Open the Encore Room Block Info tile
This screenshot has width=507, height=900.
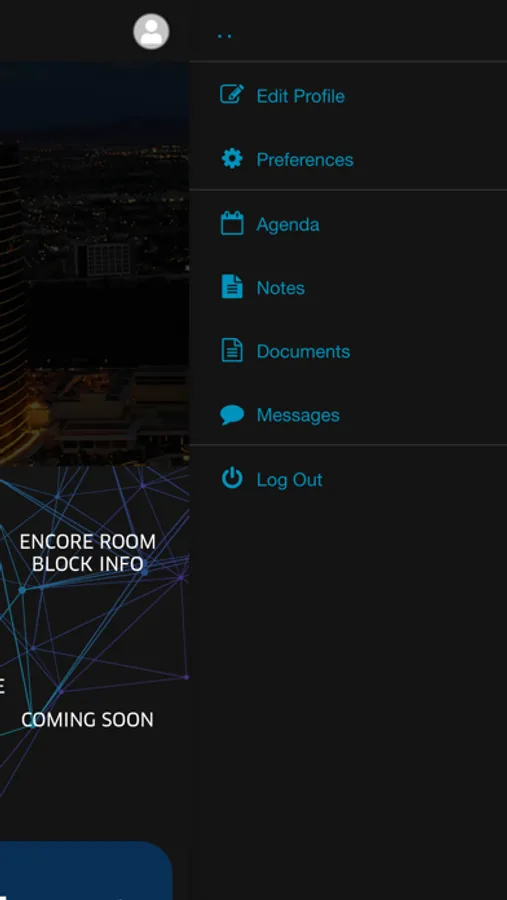pyautogui.click(x=87, y=553)
